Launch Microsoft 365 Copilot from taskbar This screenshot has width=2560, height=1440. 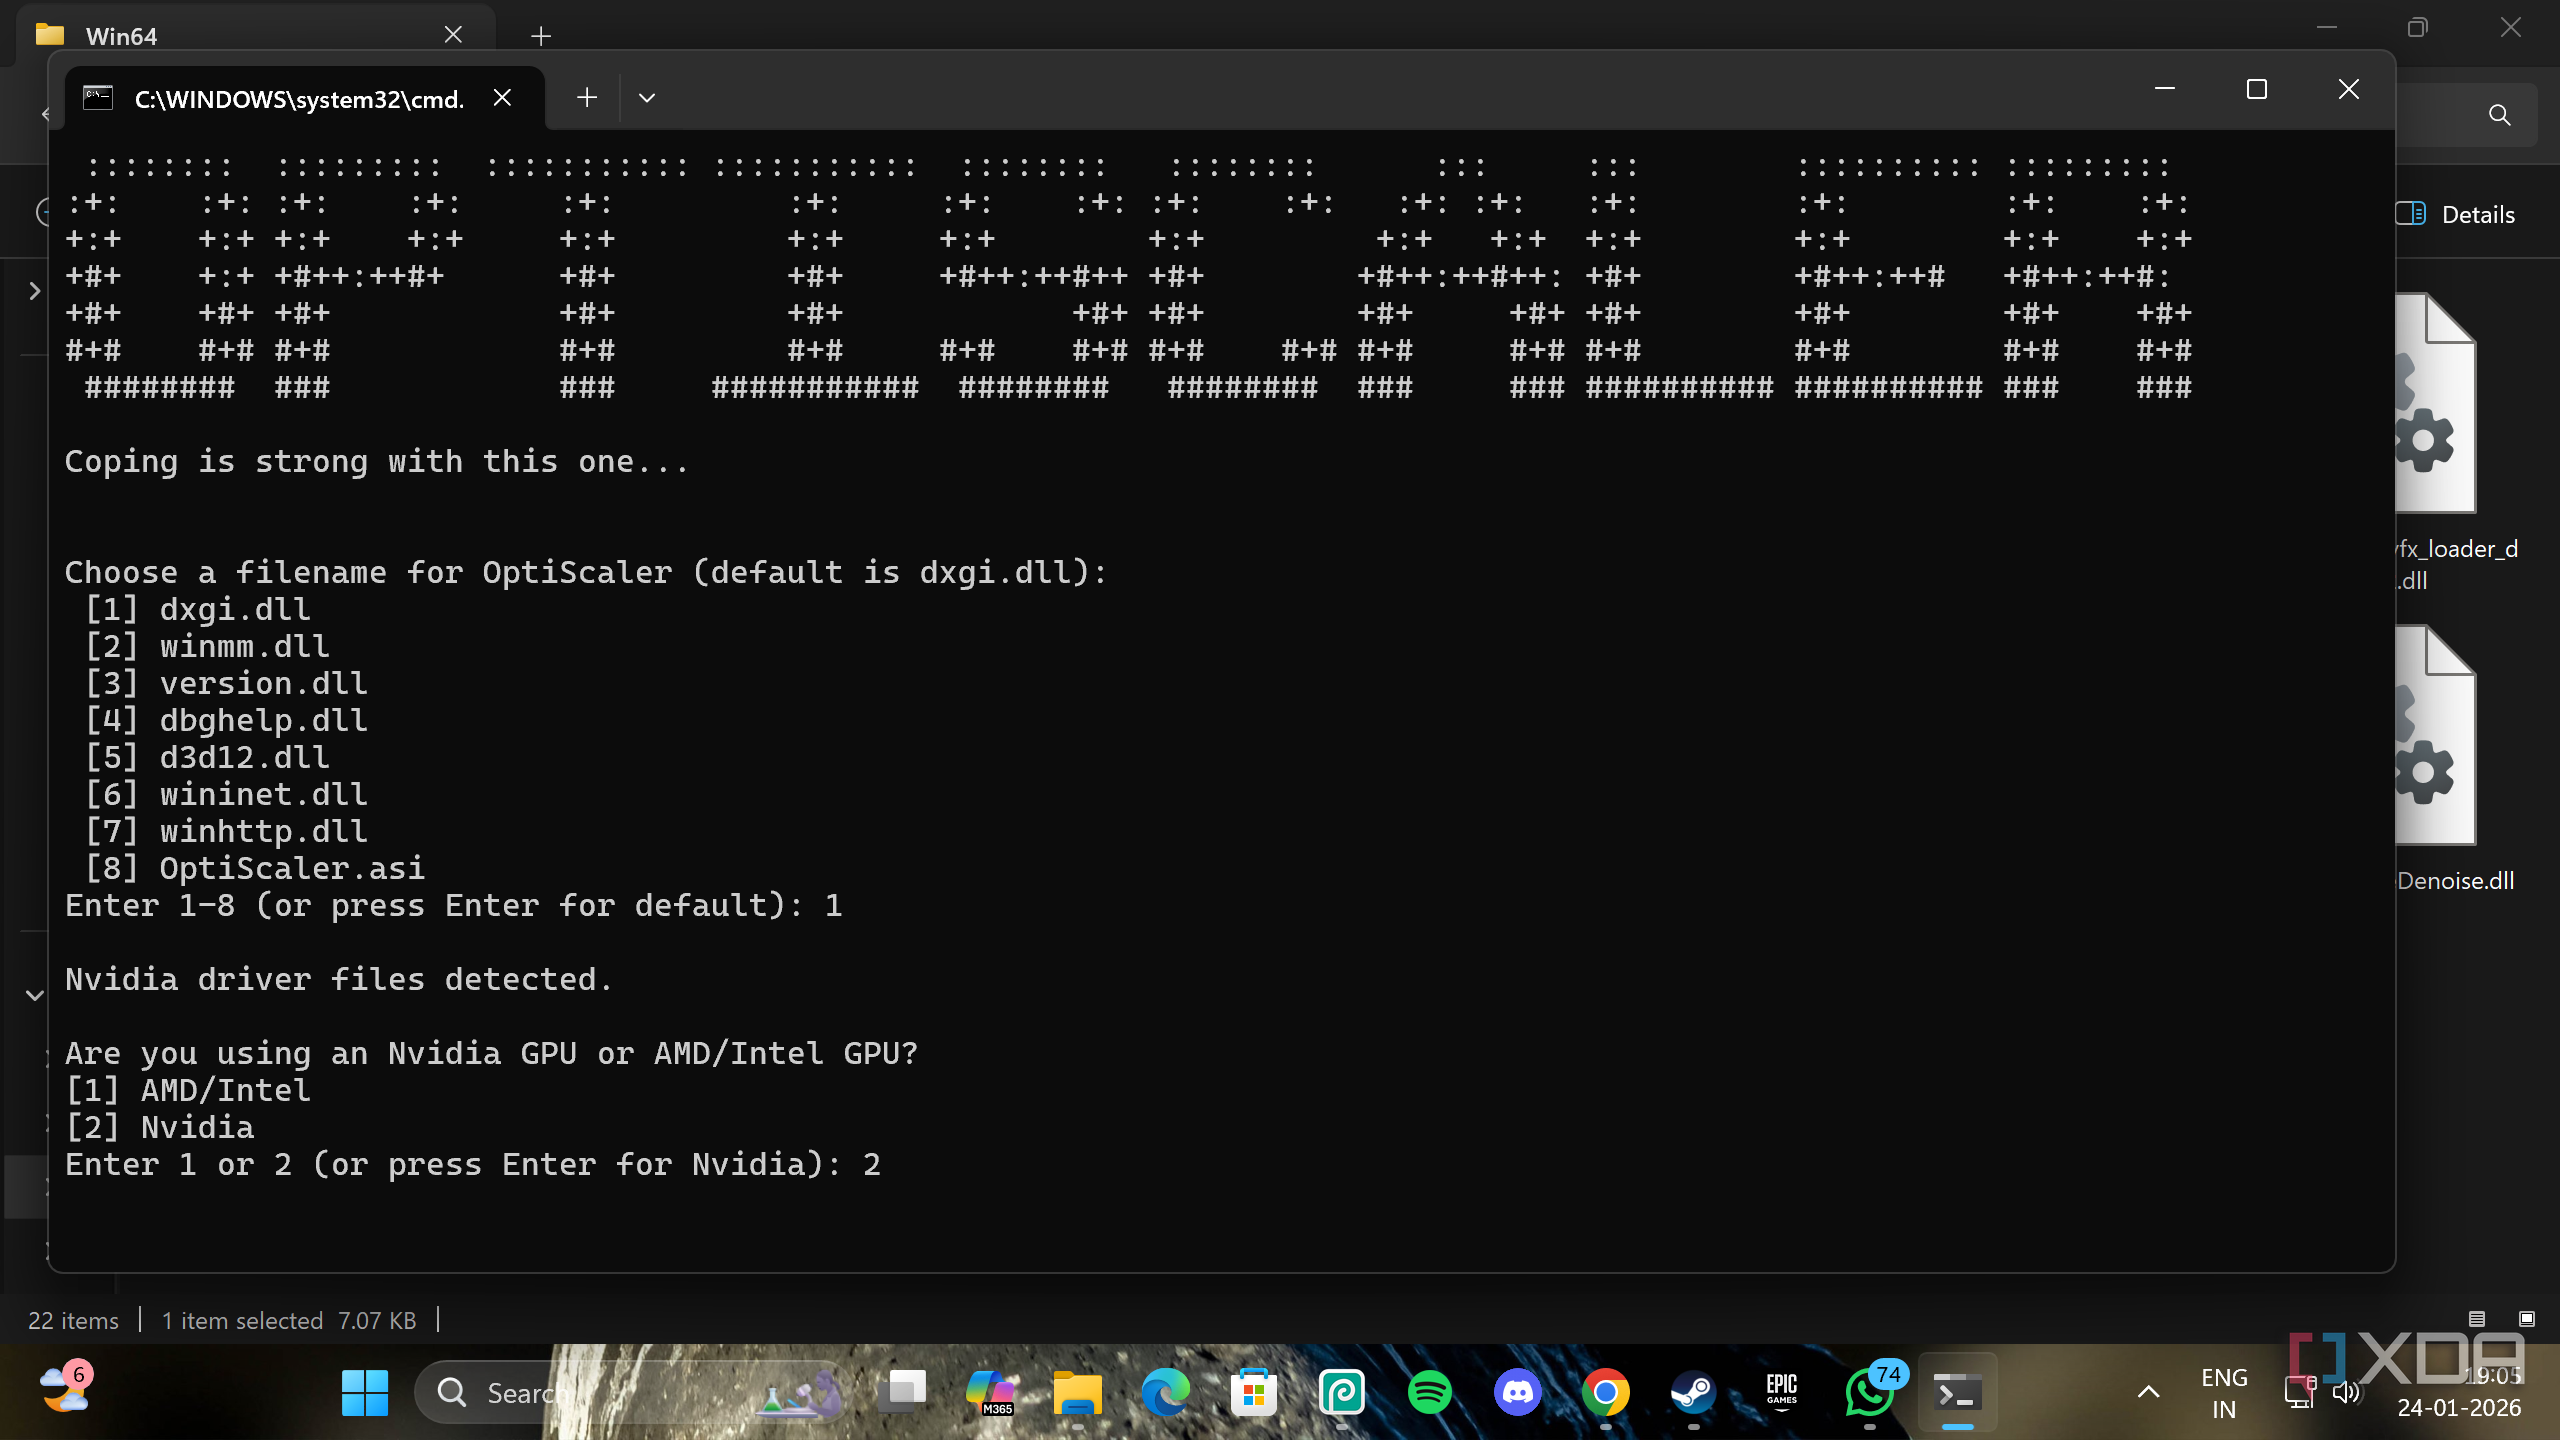pos(990,1392)
